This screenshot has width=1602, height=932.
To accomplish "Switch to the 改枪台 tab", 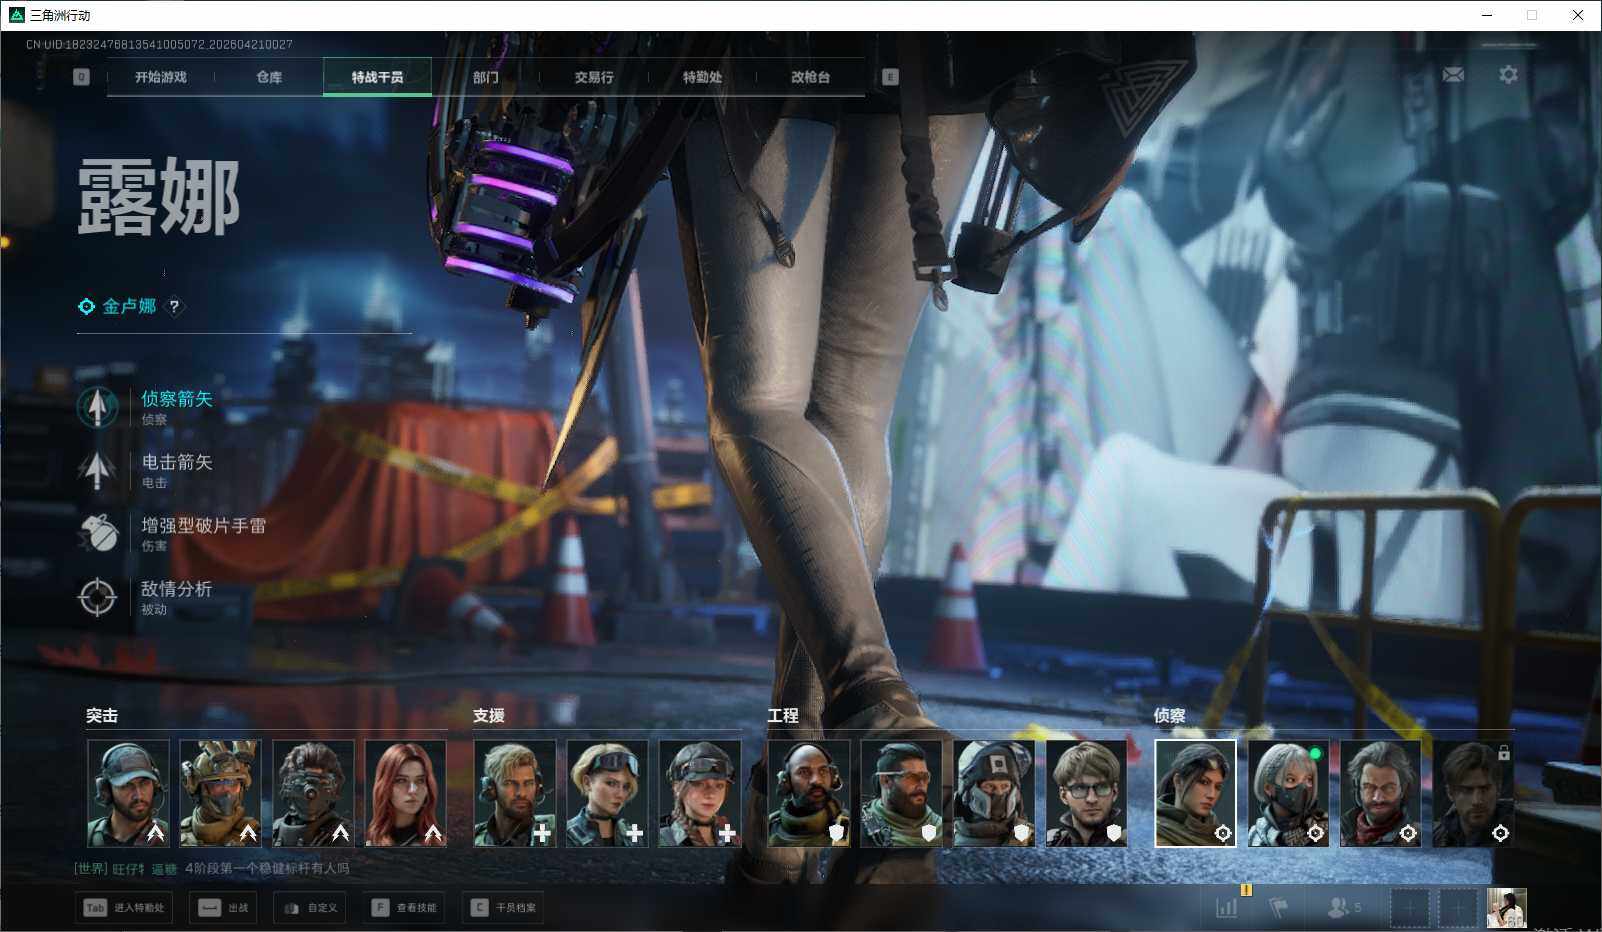I will pyautogui.click(x=810, y=77).
